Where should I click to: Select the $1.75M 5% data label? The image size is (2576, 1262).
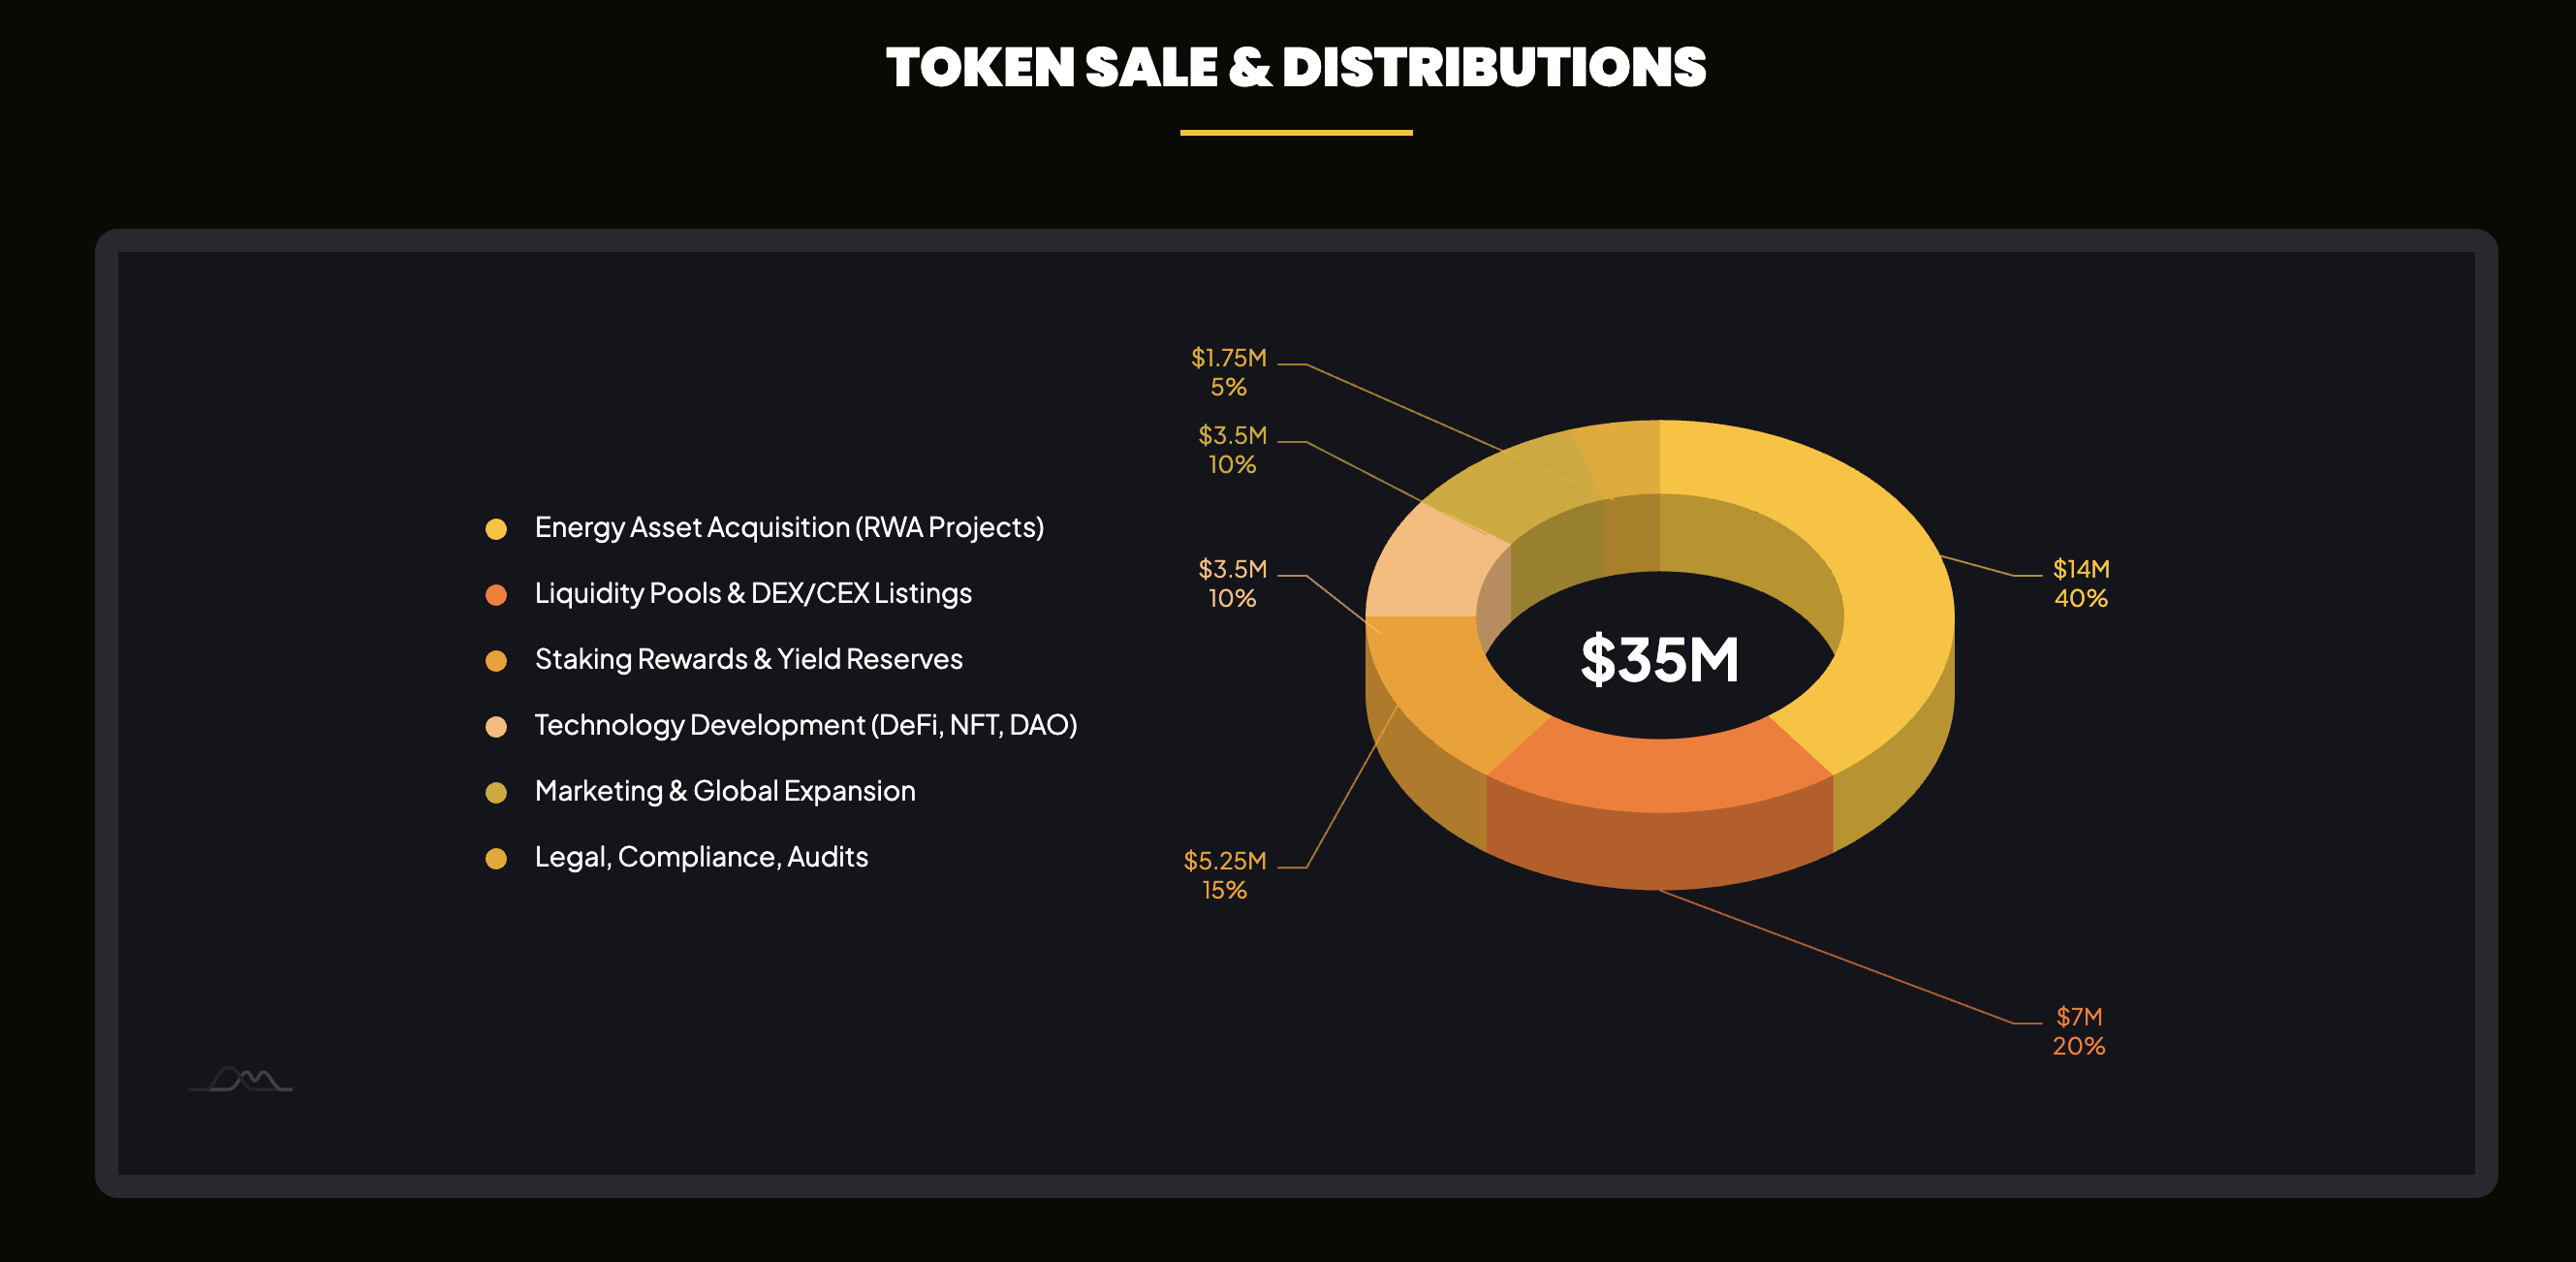[x=1229, y=372]
